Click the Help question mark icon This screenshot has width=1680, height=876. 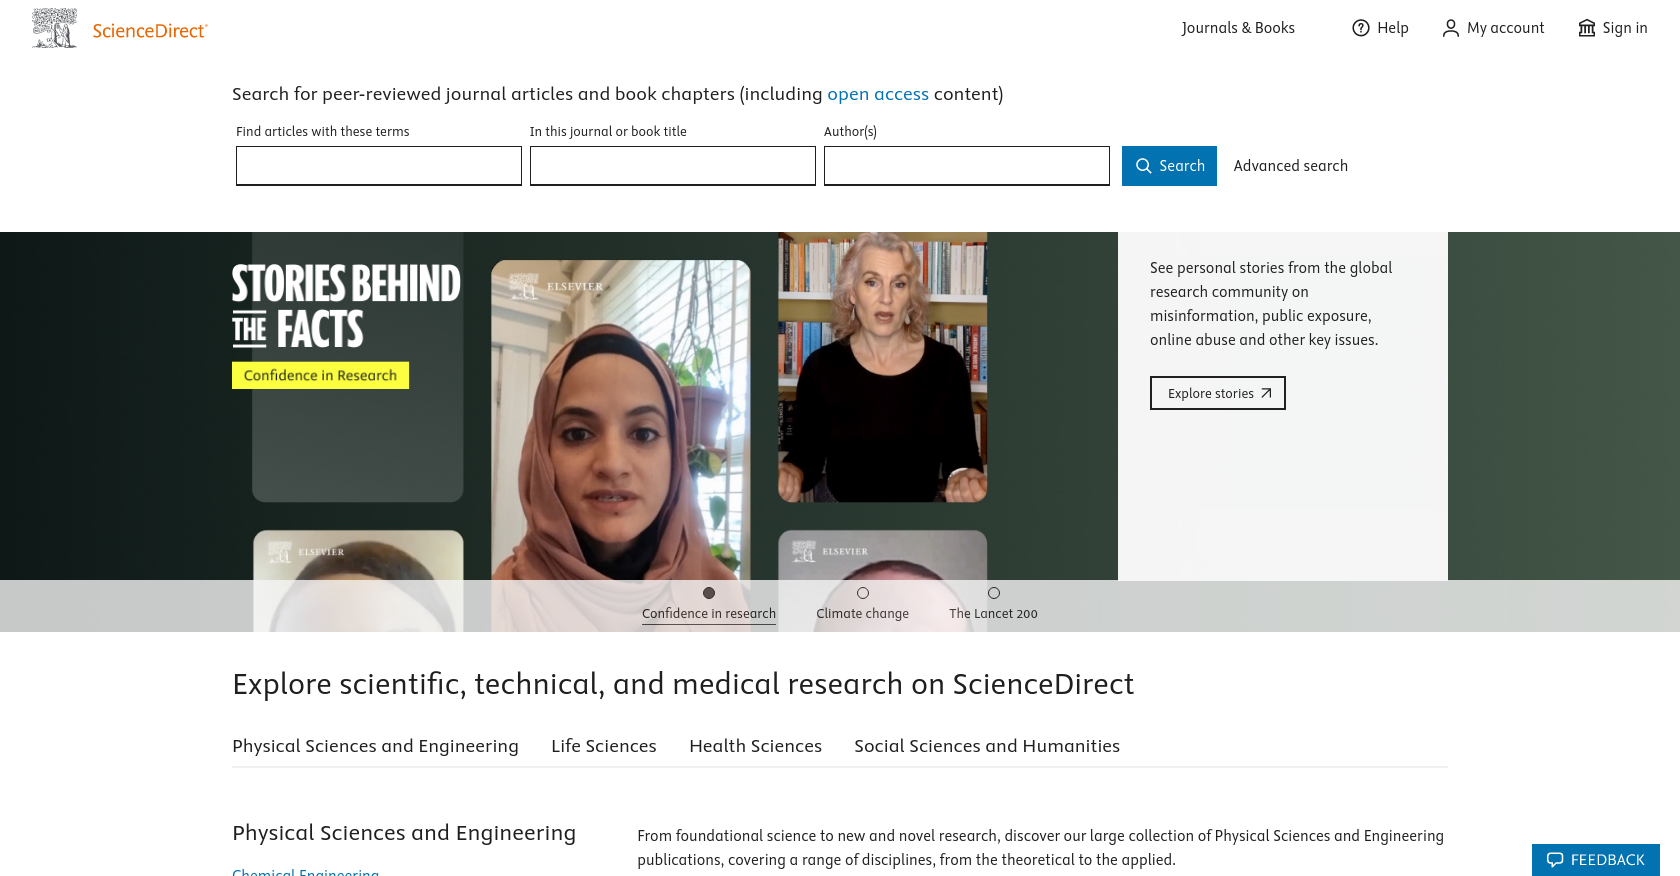(x=1361, y=28)
